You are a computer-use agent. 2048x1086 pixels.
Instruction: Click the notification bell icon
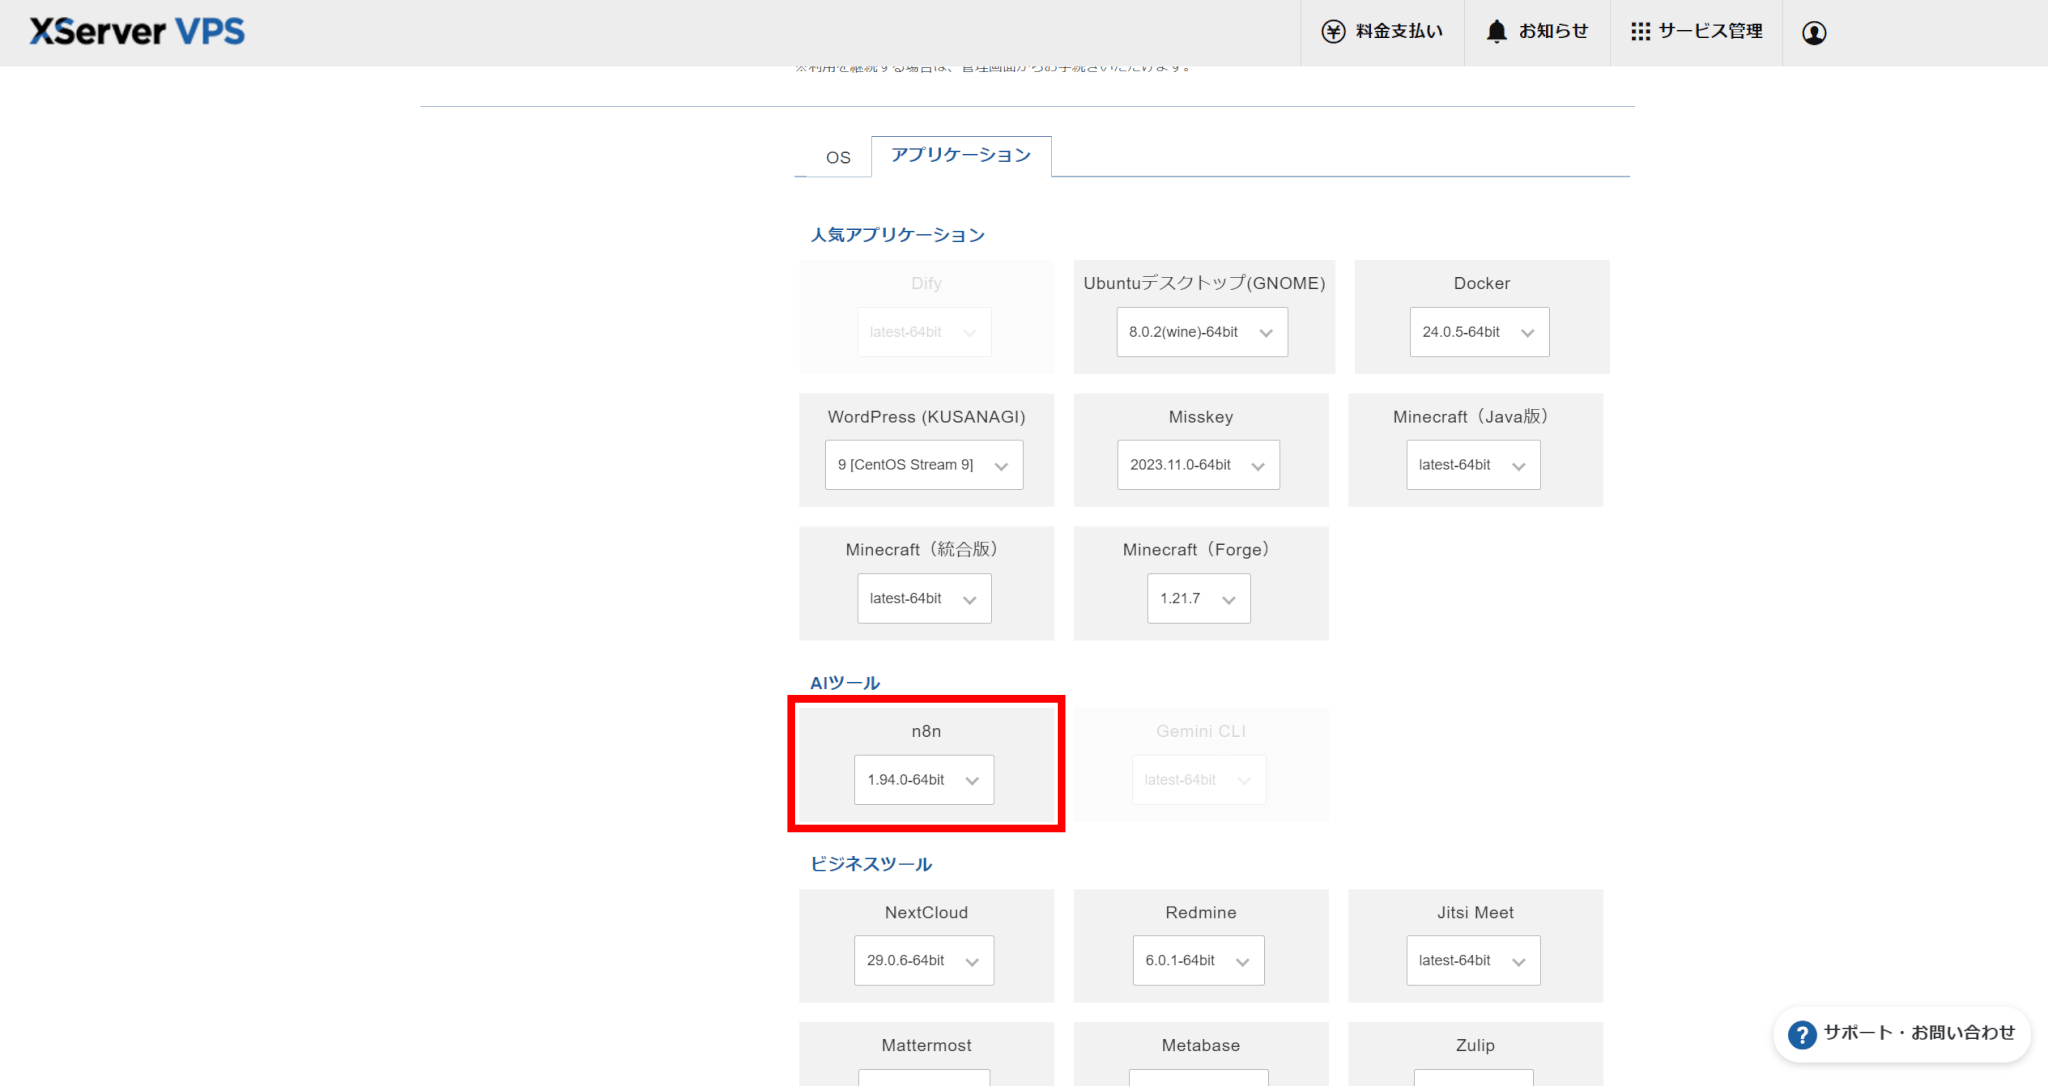point(1496,32)
